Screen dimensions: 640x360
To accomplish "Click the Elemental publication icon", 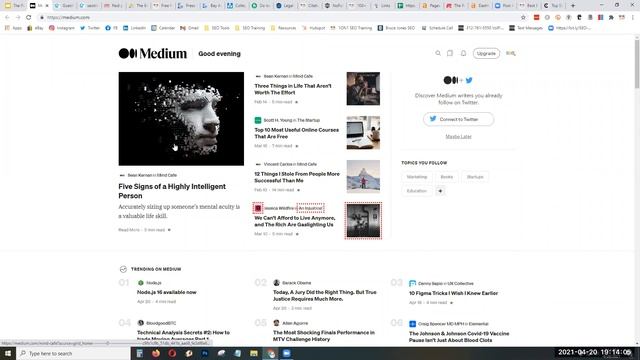I will 412,324.
